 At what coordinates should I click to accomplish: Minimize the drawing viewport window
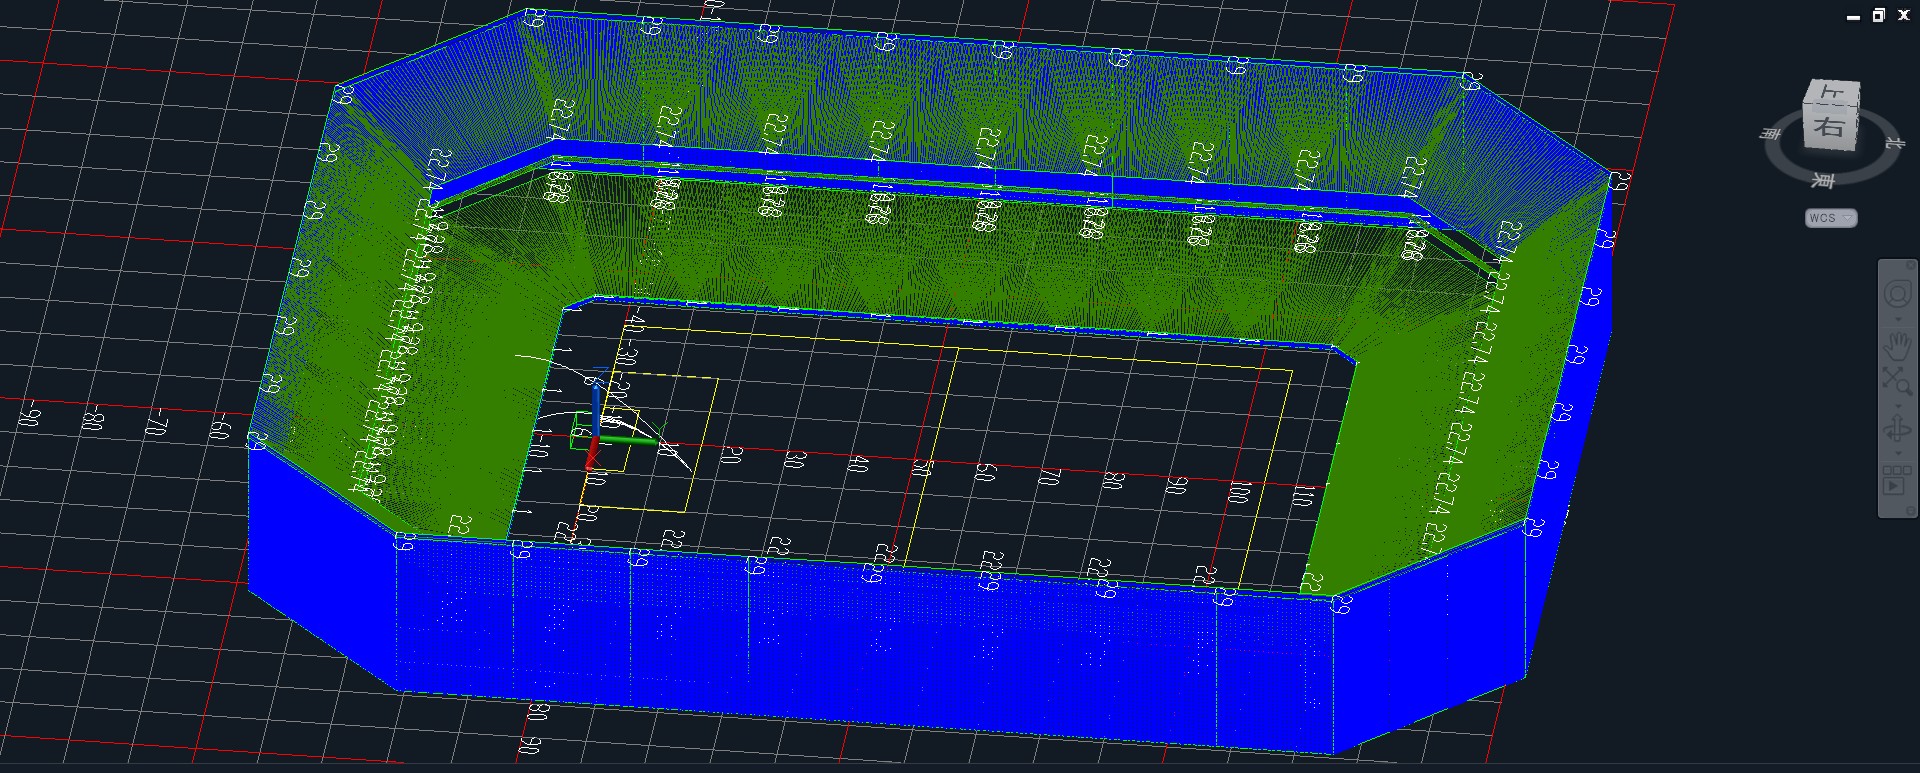(x=1853, y=16)
